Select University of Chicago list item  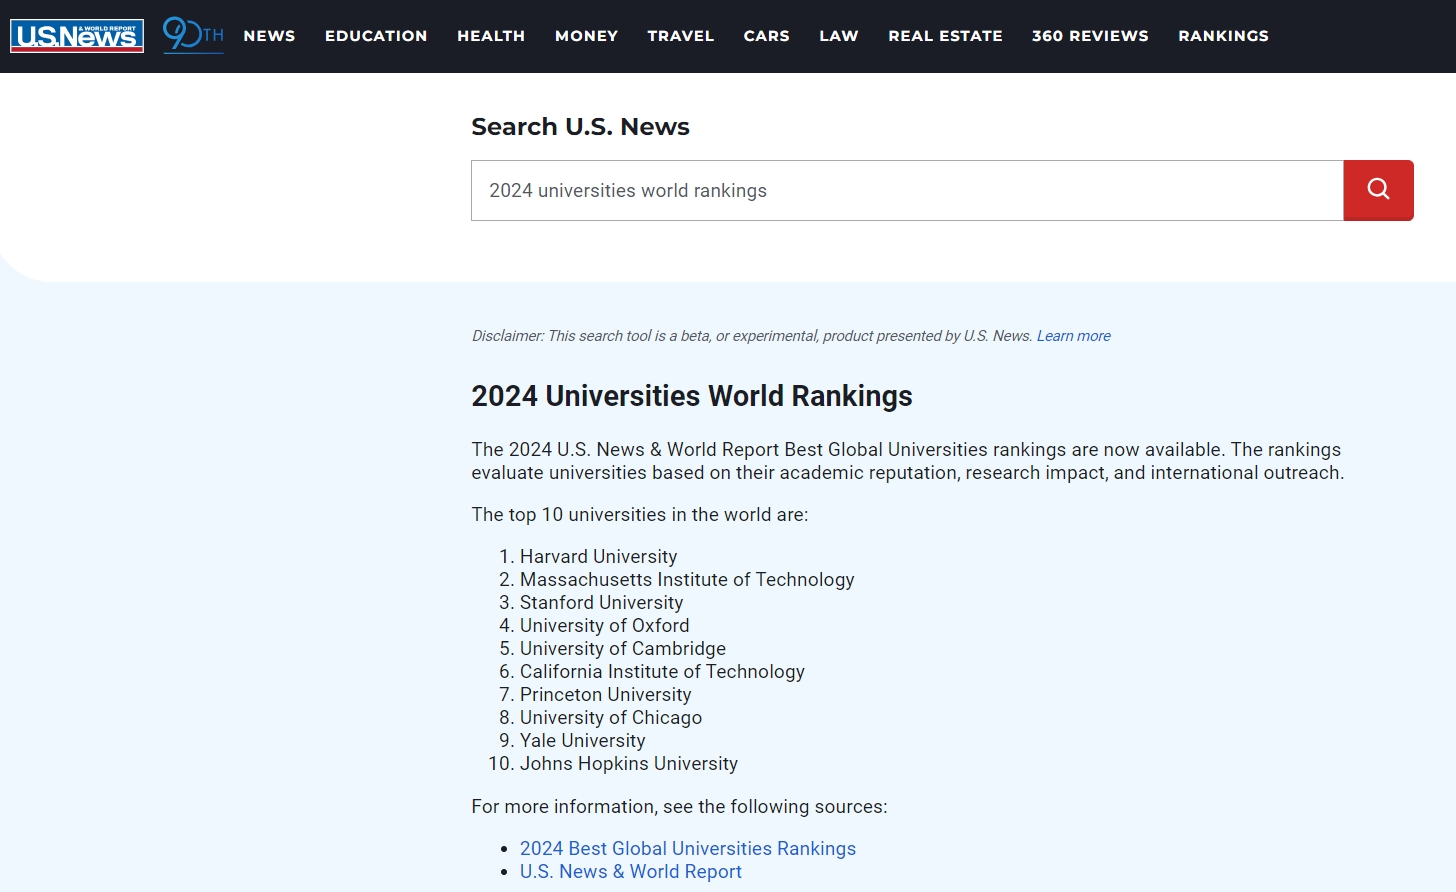click(611, 717)
